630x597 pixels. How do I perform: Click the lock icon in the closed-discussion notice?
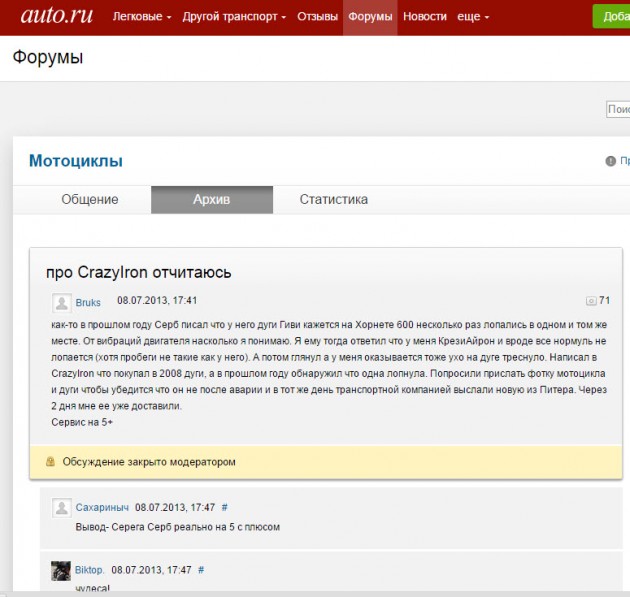50,462
